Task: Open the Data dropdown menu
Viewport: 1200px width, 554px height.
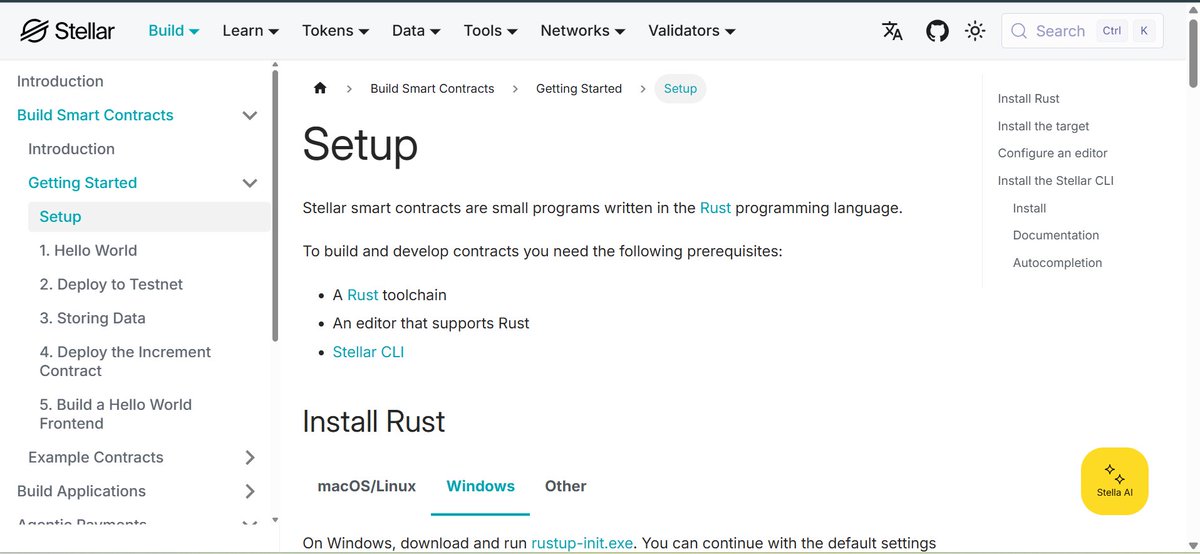Action: [x=417, y=31]
